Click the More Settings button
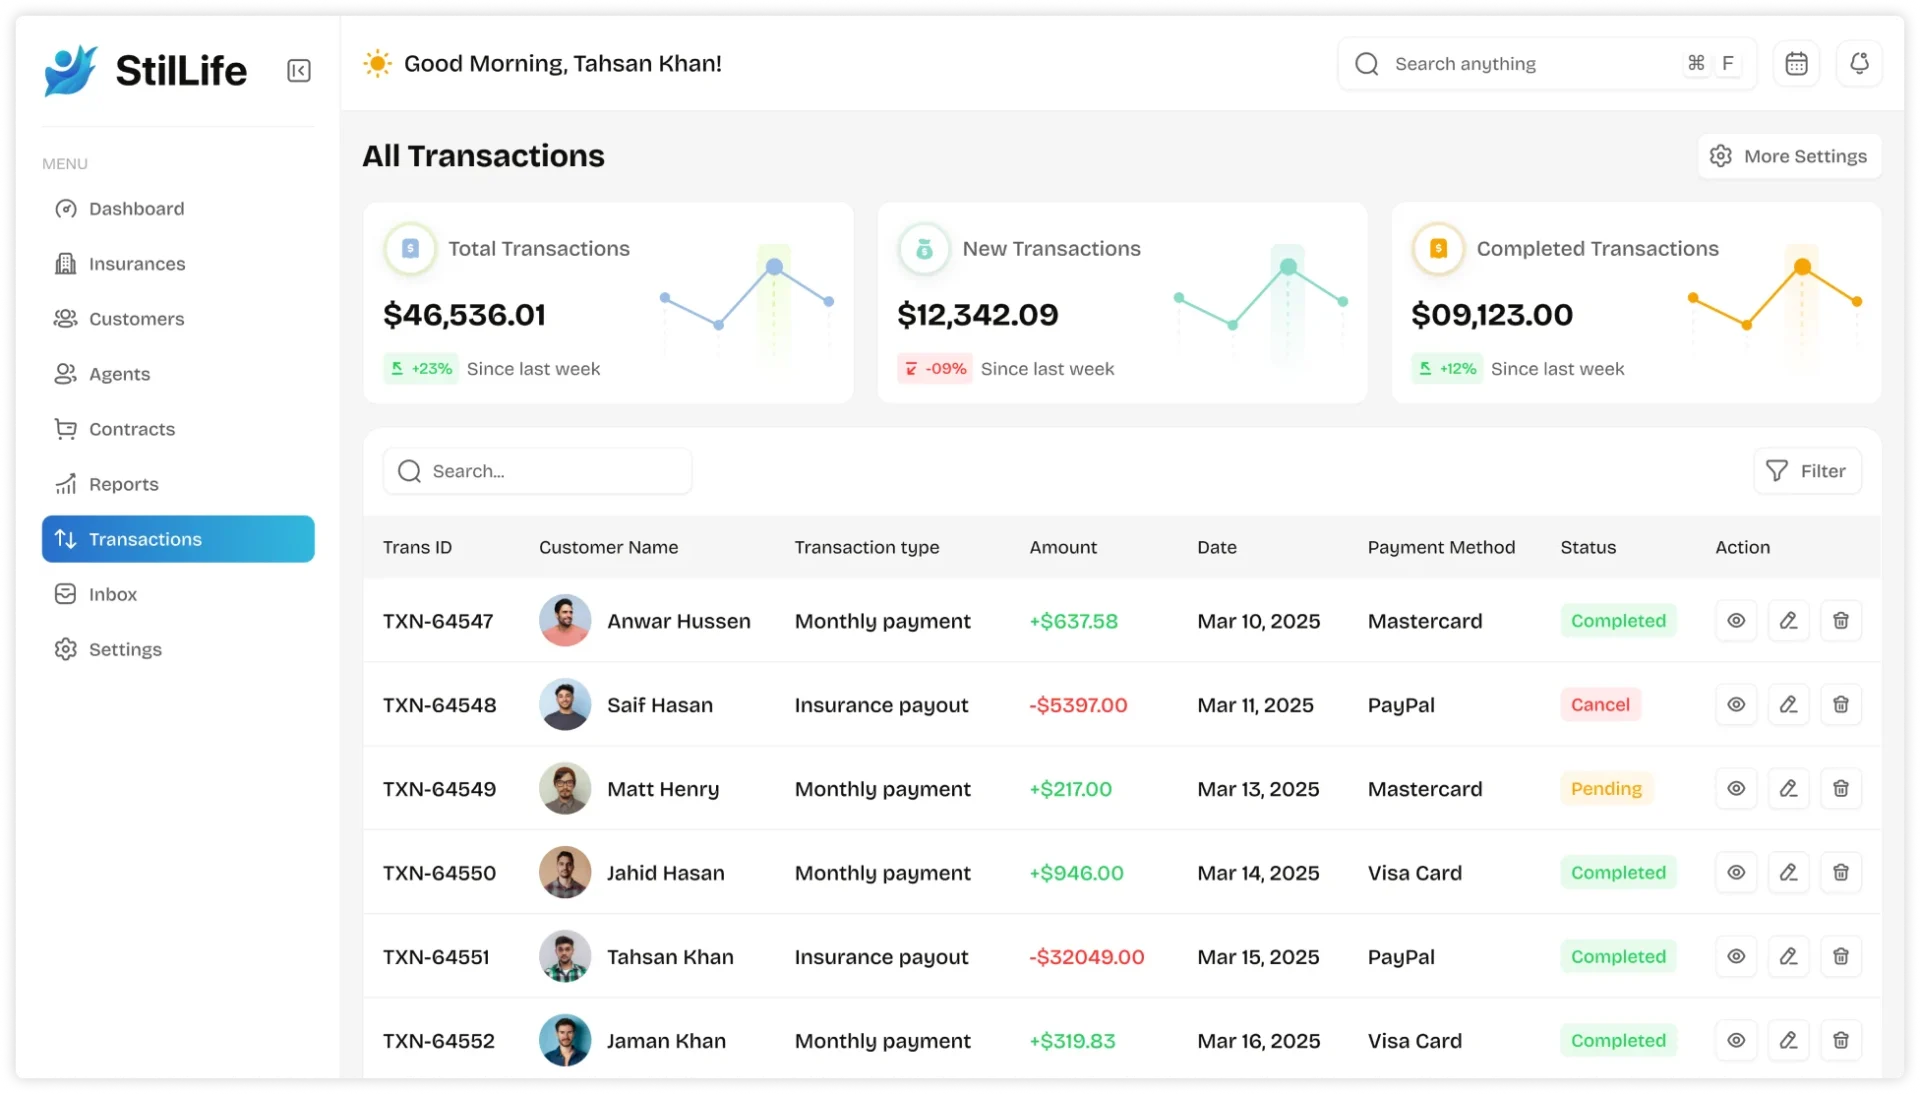1920x1094 pixels. coord(1789,156)
